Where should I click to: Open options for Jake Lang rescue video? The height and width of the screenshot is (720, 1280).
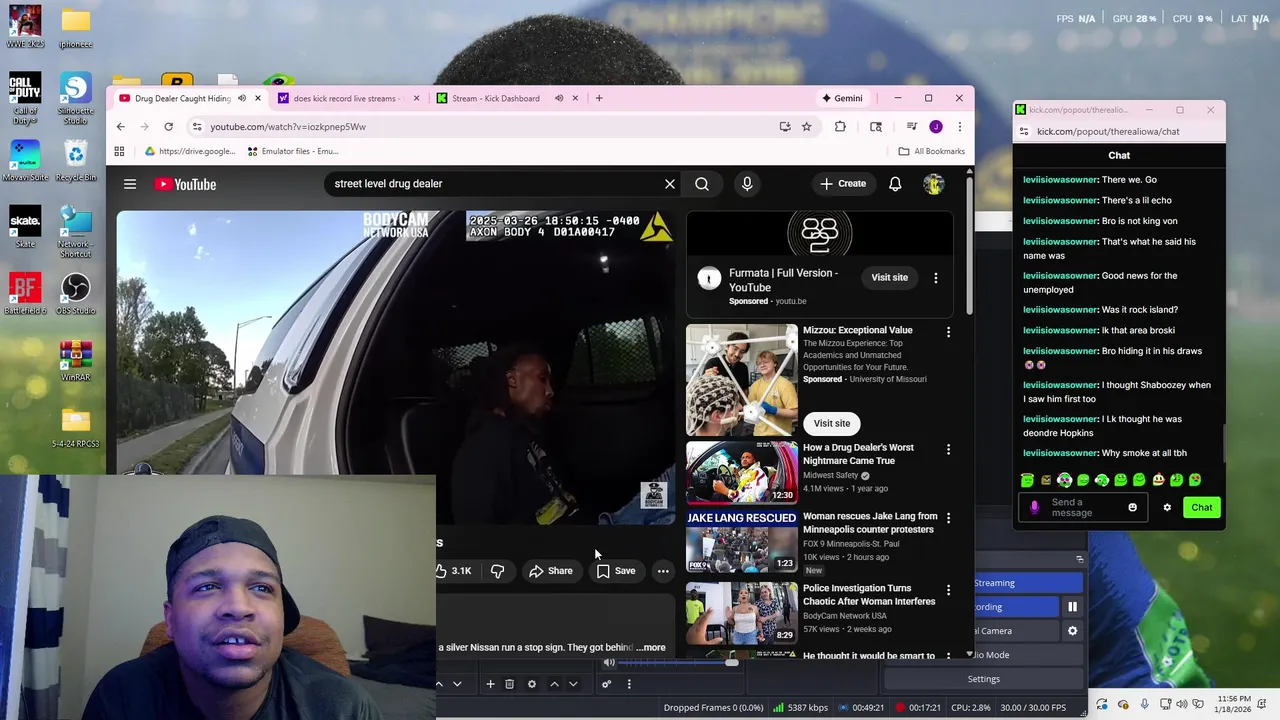pos(948,518)
